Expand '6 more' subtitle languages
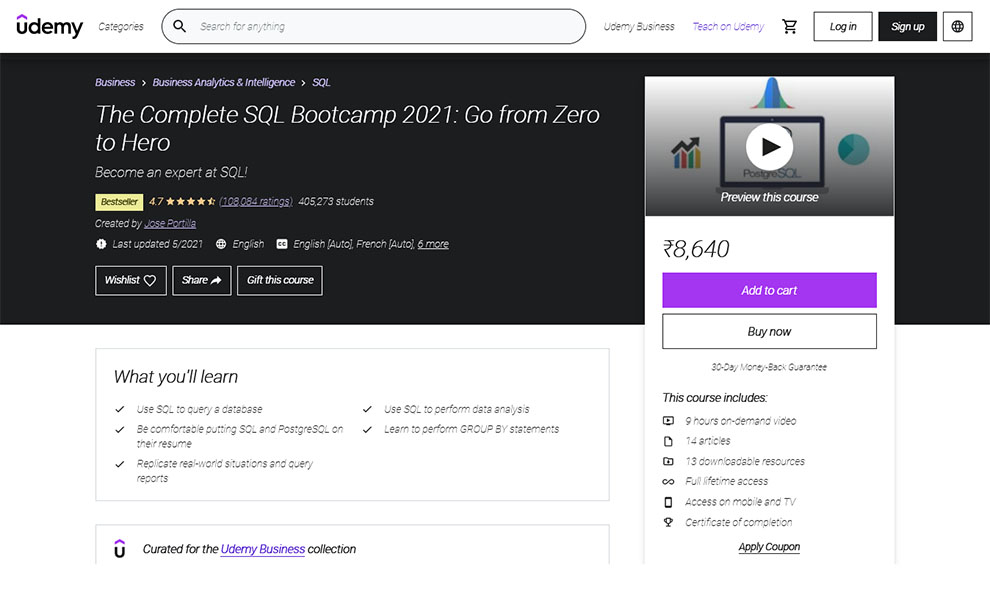 (x=433, y=244)
